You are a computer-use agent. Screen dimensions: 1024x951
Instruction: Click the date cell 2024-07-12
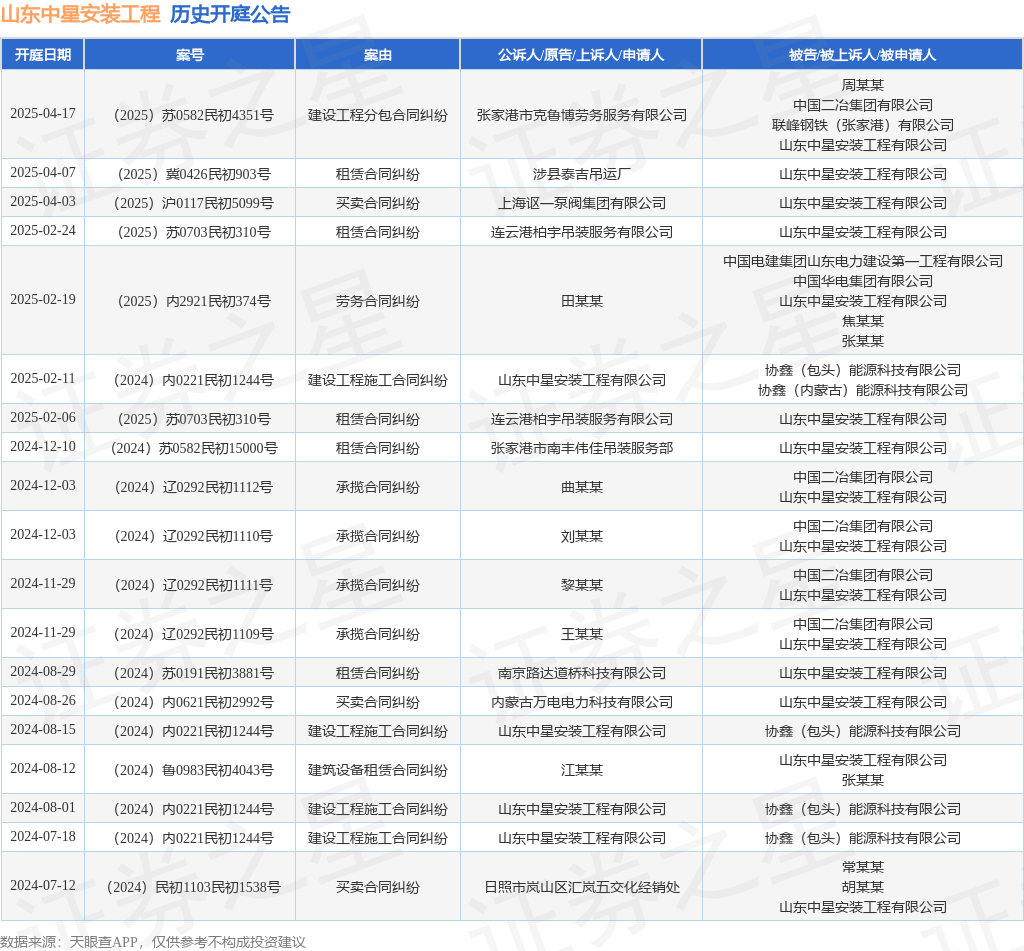click(x=43, y=886)
